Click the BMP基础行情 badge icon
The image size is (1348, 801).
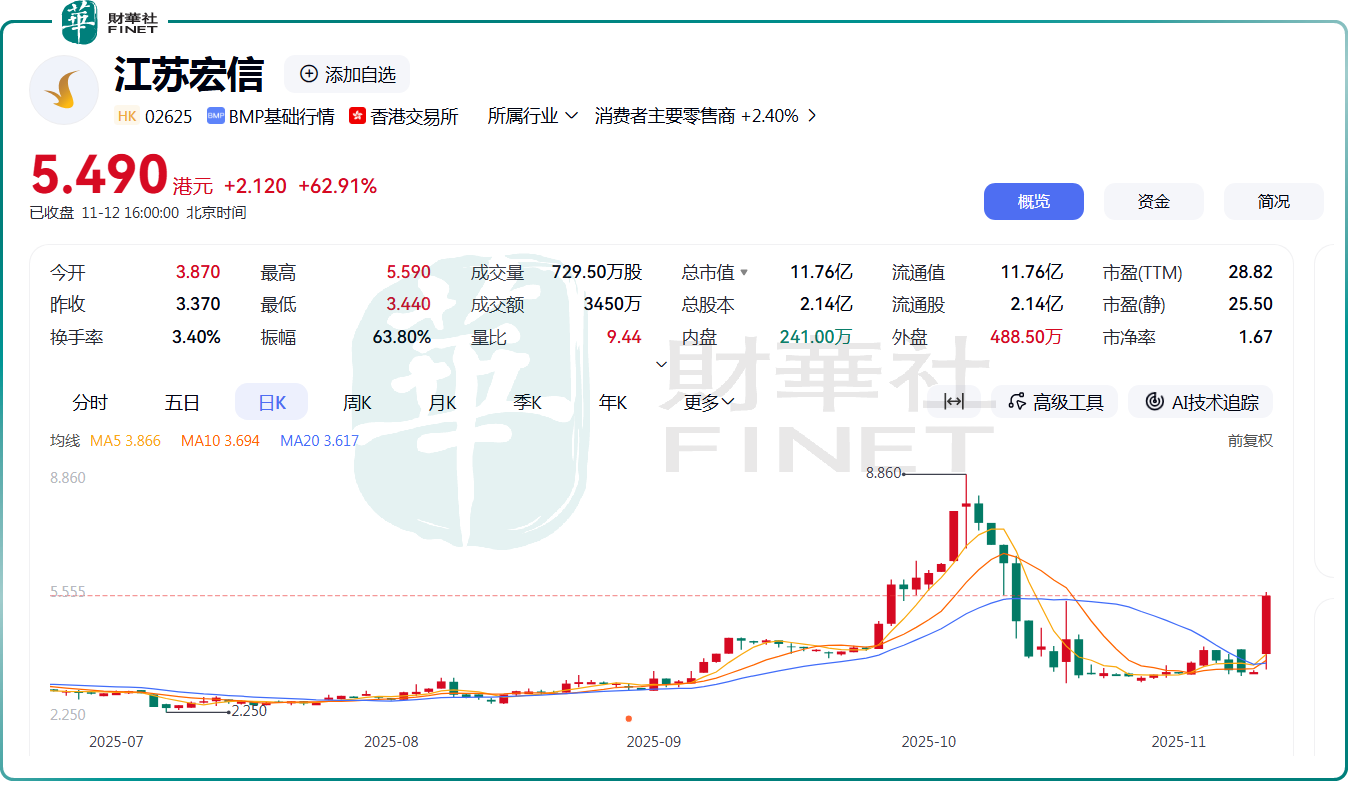point(215,116)
